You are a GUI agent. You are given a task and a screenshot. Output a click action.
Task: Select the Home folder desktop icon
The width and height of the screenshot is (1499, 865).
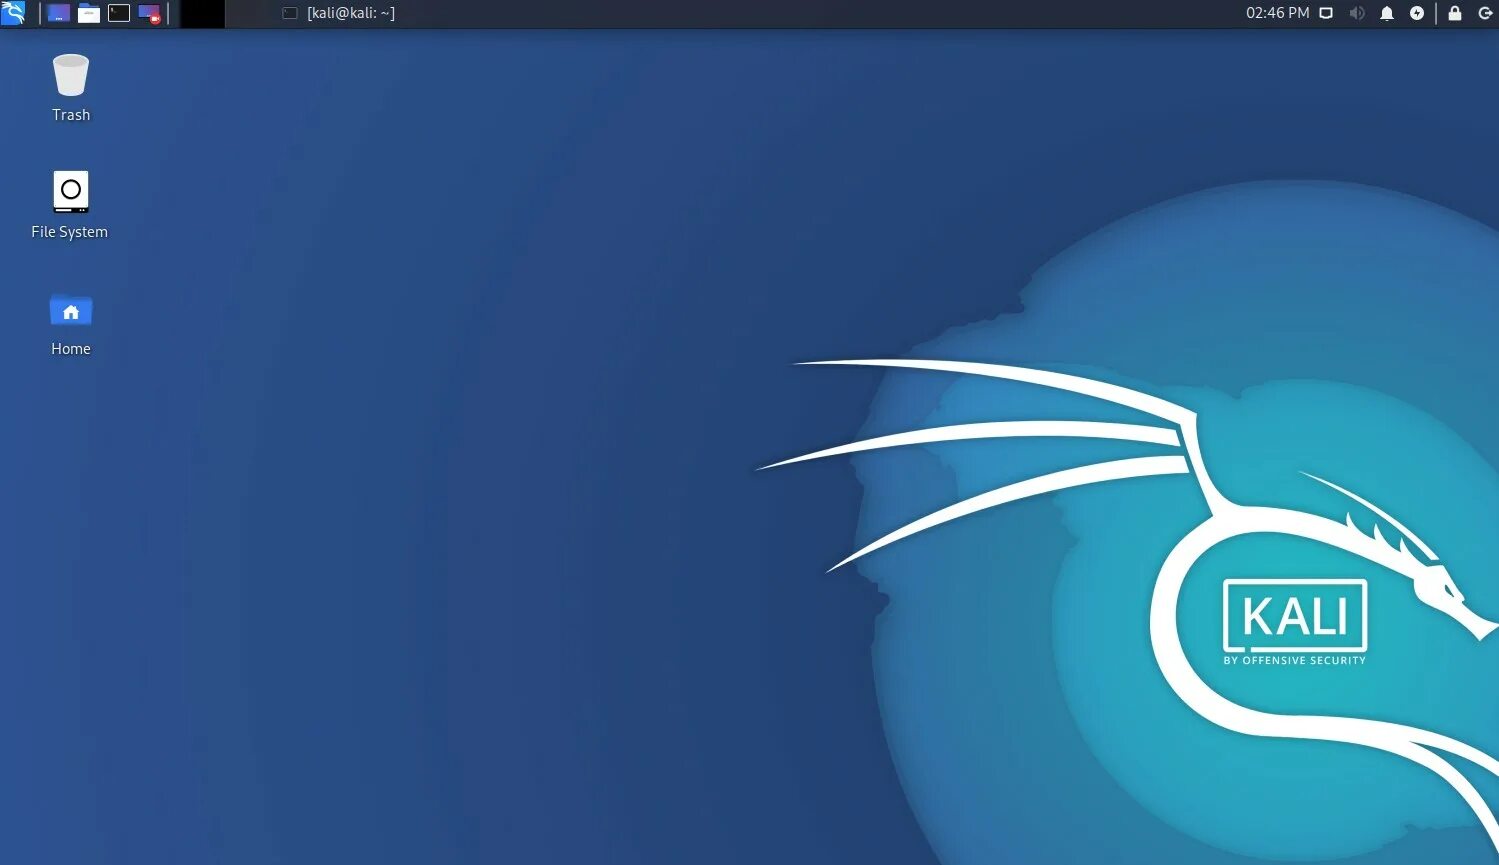pos(71,310)
